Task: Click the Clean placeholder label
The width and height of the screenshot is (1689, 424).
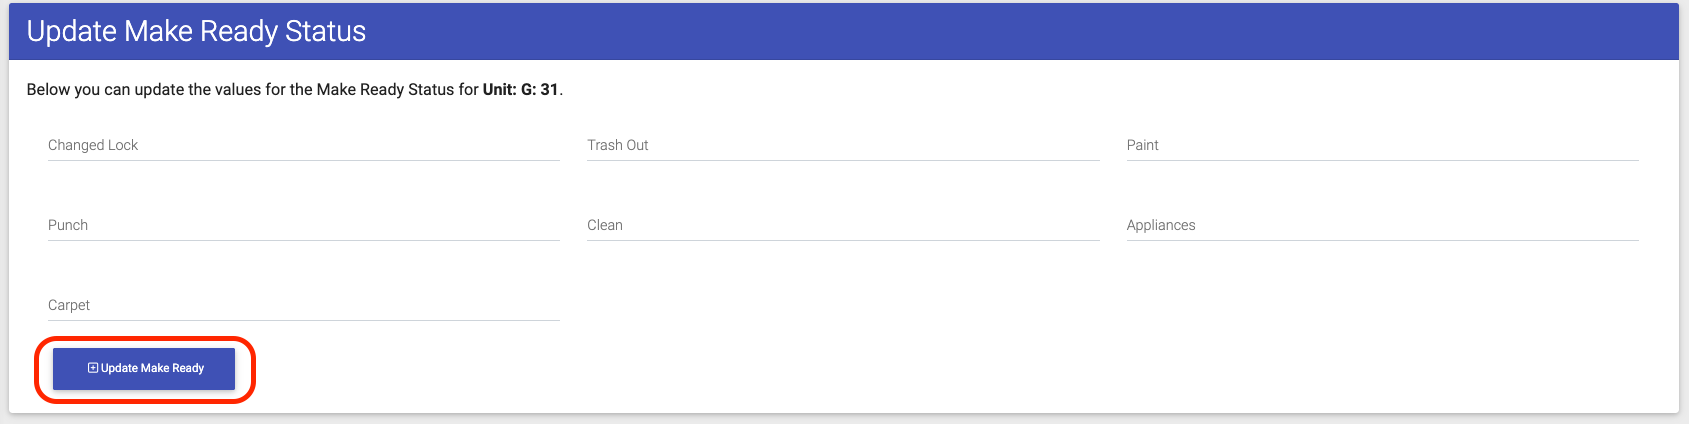Action: pyautogui.click(x=605, y=225)
